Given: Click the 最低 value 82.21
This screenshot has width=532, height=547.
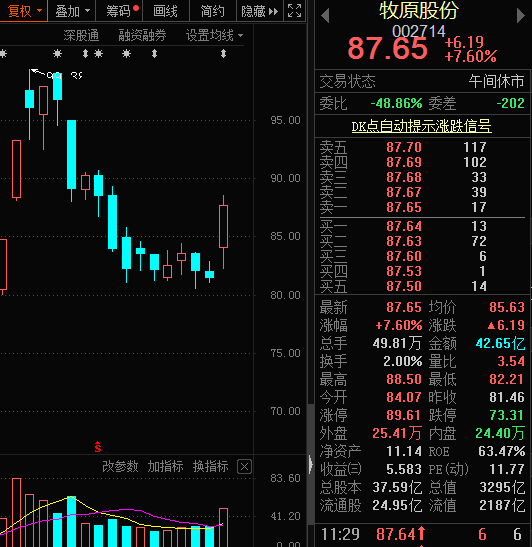Looking at the screenshot, I should click(507, 379).
